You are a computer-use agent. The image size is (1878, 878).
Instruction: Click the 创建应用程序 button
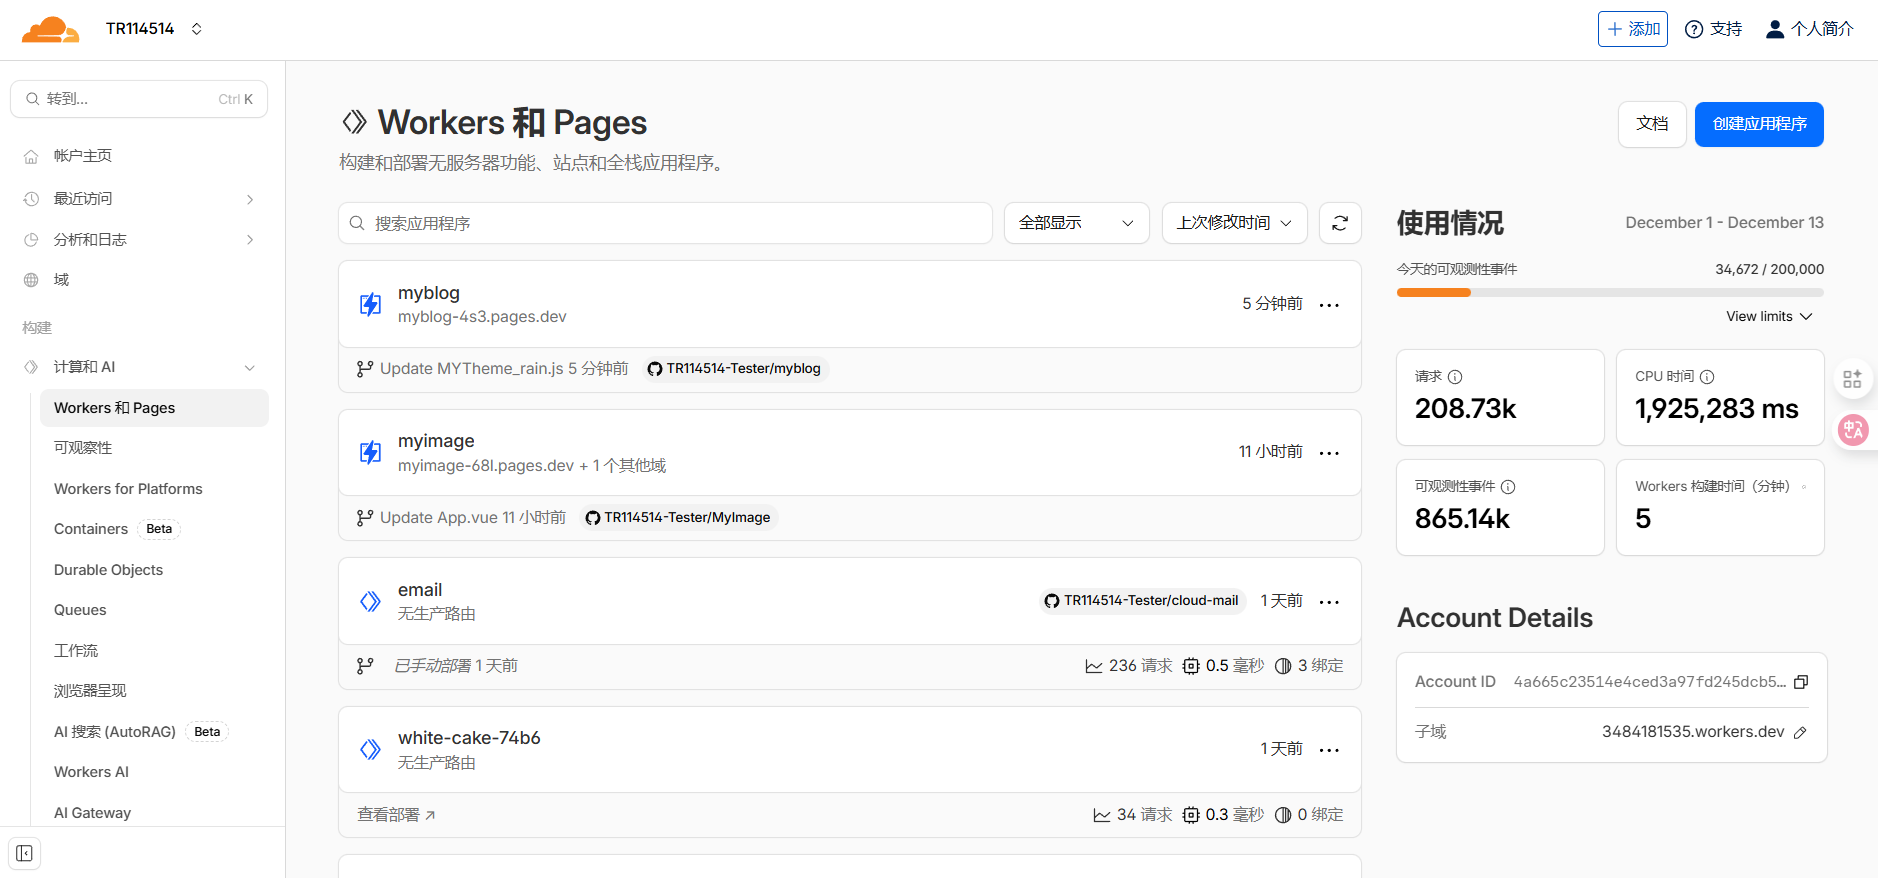coord(1758,124)
